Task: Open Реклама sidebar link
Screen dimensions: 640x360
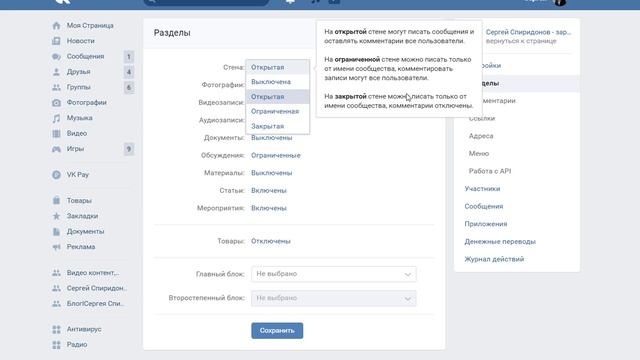Action: pyautogui.click(x=81, y=247)
